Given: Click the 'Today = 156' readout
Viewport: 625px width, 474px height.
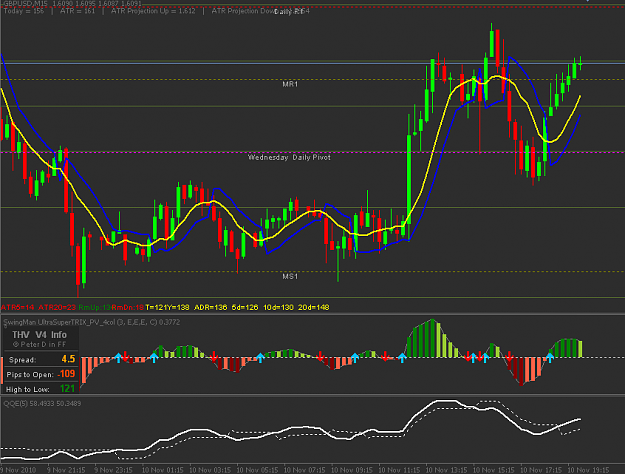Looking at the screenshot, I should tap(24, 11).
